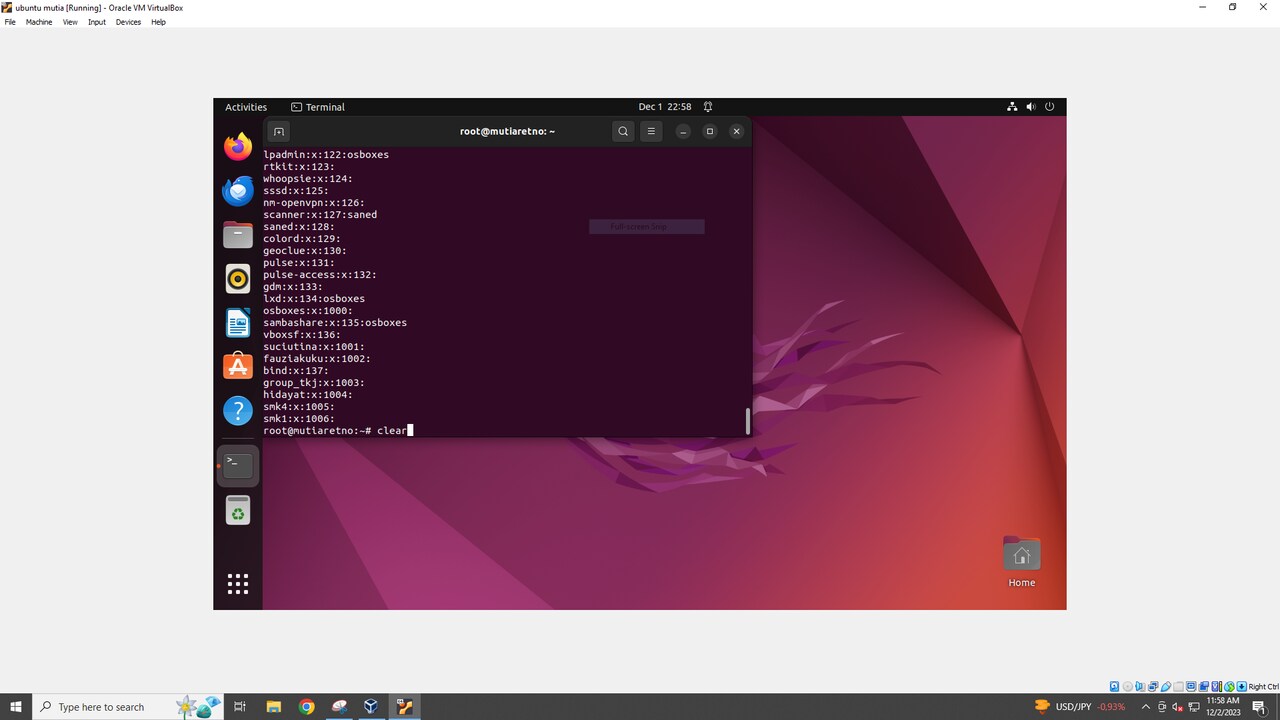
Task: Open Firefox from the Ubuntu dock
Action: [238, 147]
